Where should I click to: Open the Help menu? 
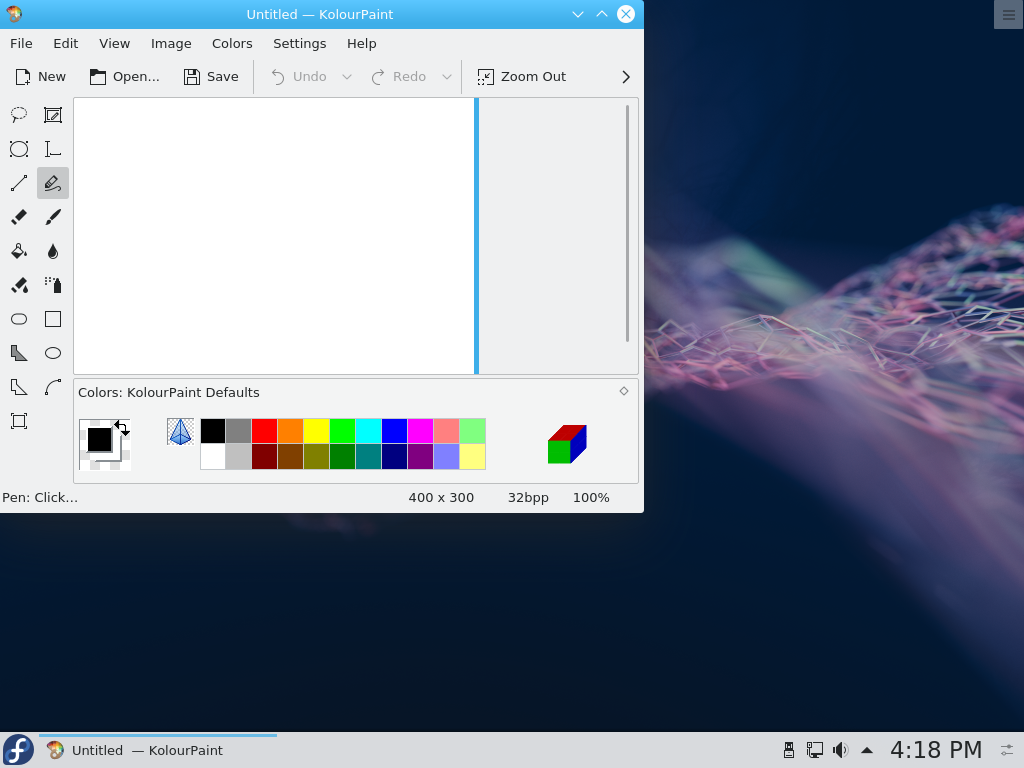click(361, 43)
